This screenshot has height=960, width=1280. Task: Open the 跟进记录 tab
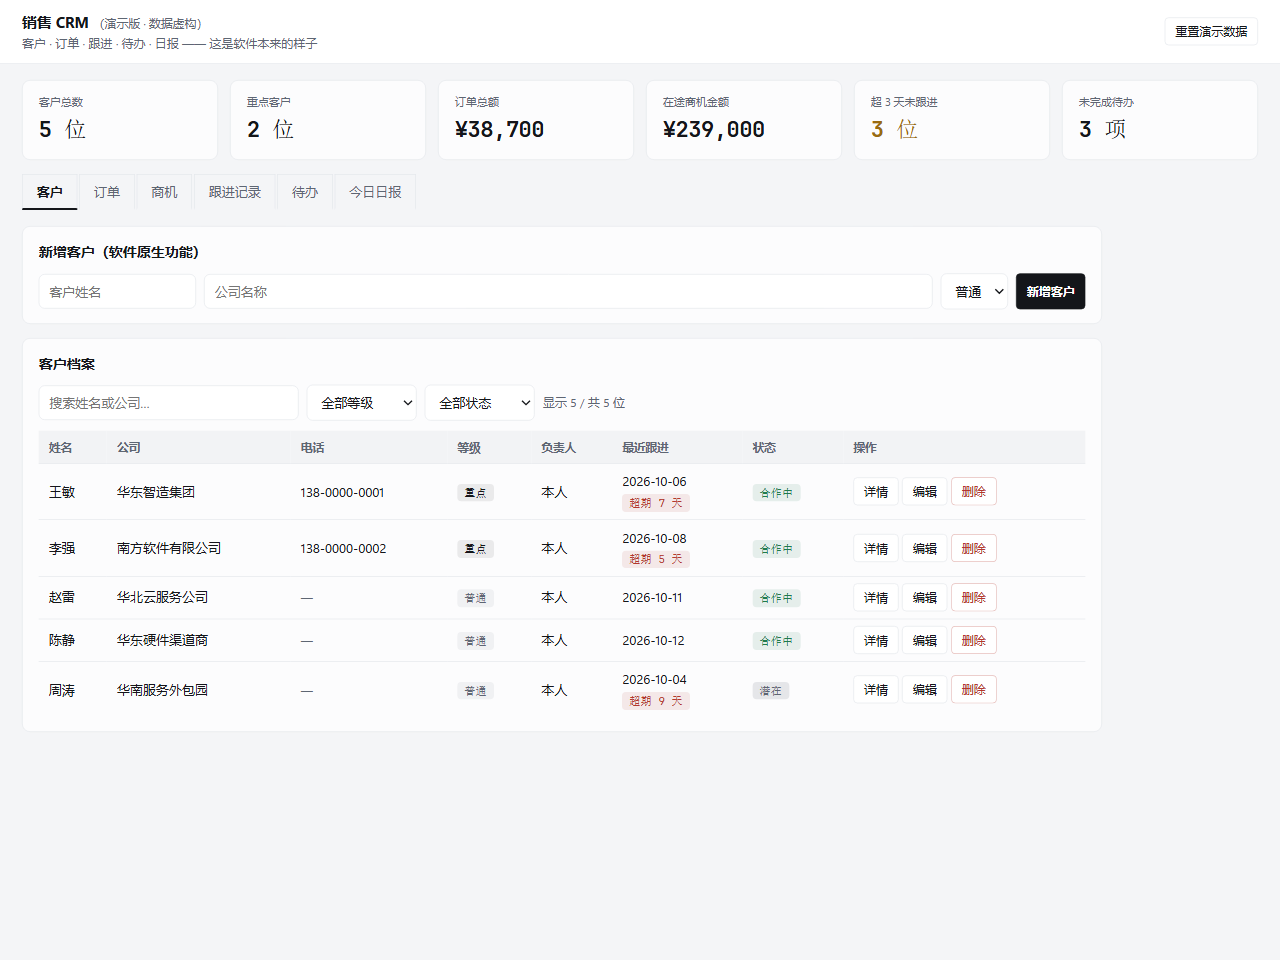click(x=235, y=192)
